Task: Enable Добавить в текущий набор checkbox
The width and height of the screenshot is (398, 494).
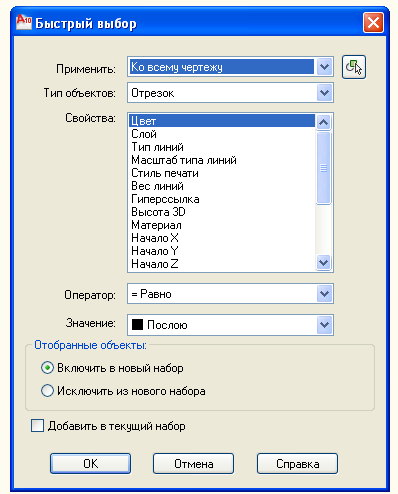Action: (37, 426)
